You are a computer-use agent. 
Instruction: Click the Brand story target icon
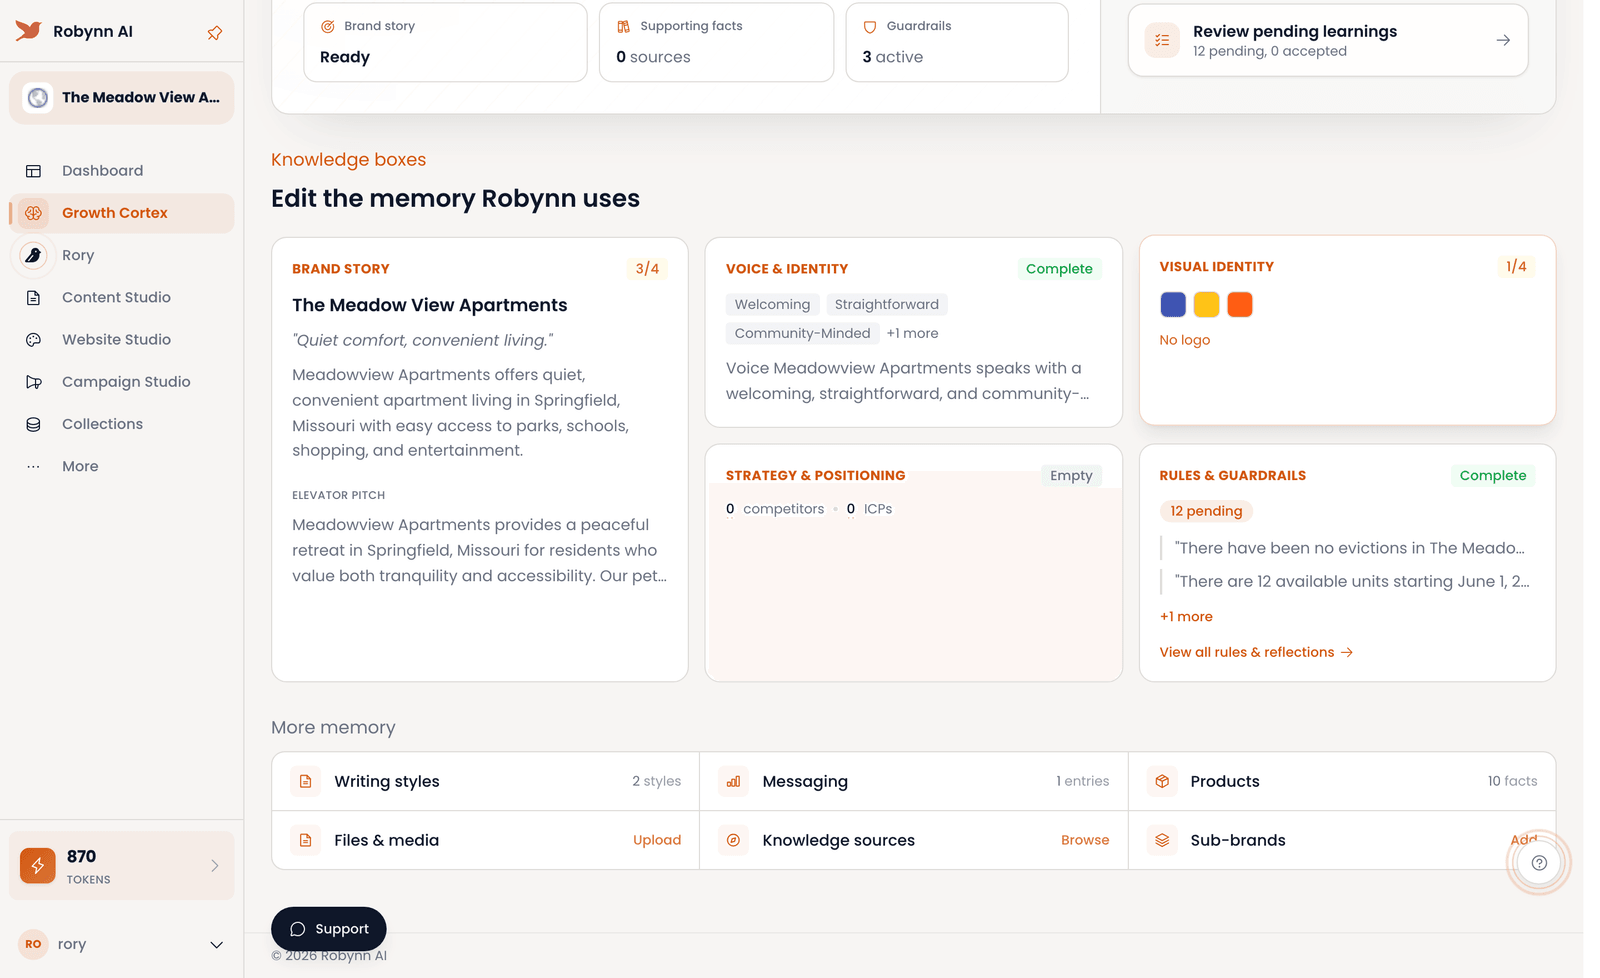click(x=327, y=26)
